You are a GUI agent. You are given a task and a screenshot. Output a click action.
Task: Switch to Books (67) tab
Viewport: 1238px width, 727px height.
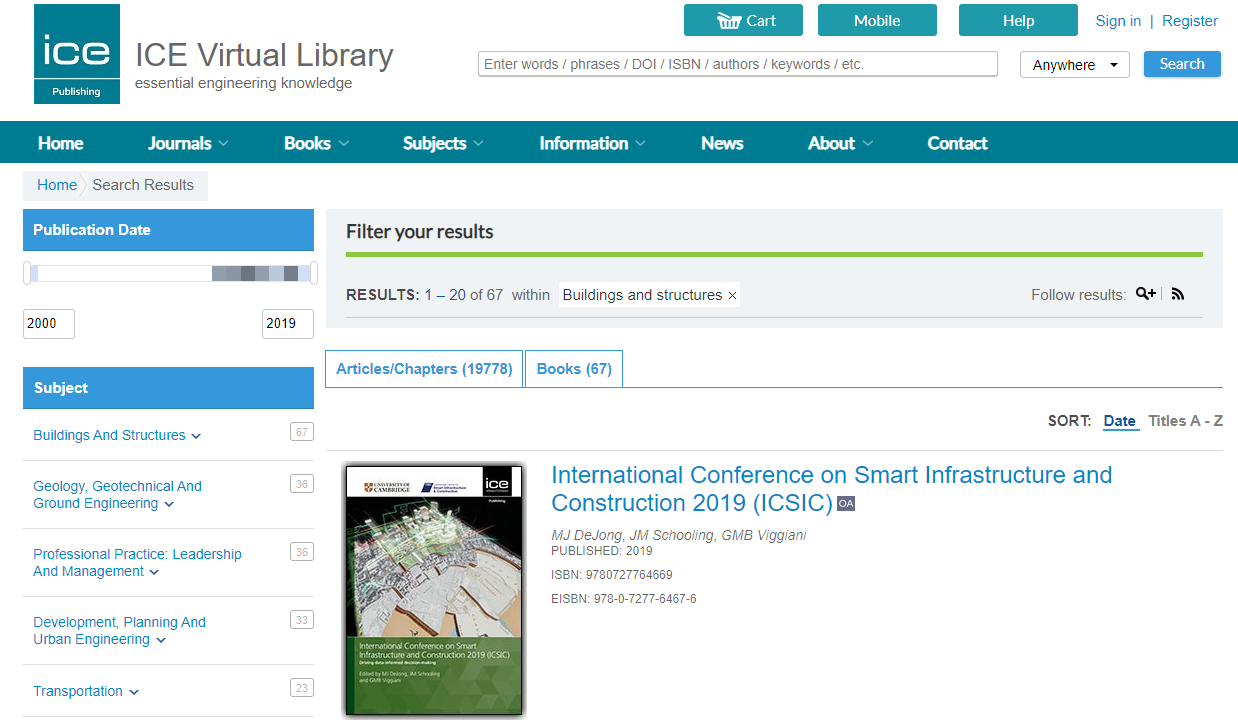pyautogui.click(x=574, y=369)
